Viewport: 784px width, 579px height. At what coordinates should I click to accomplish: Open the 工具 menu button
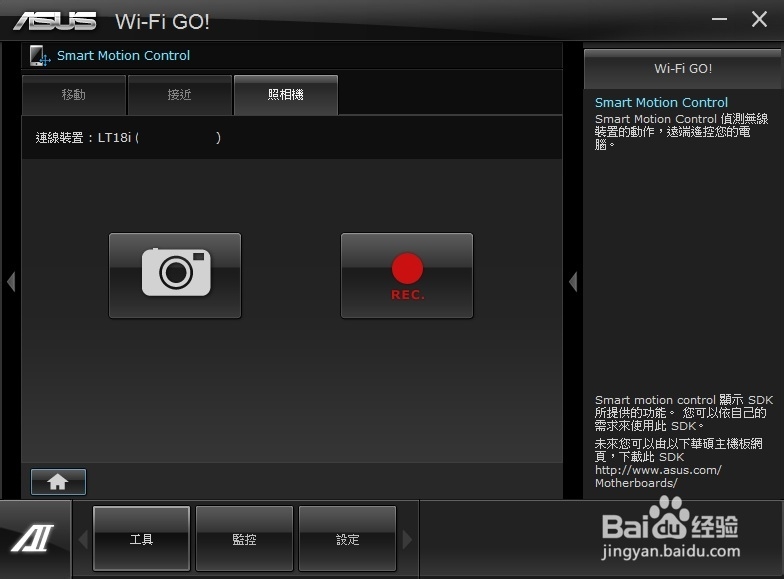pyautogui.click(x=142, y=538)
